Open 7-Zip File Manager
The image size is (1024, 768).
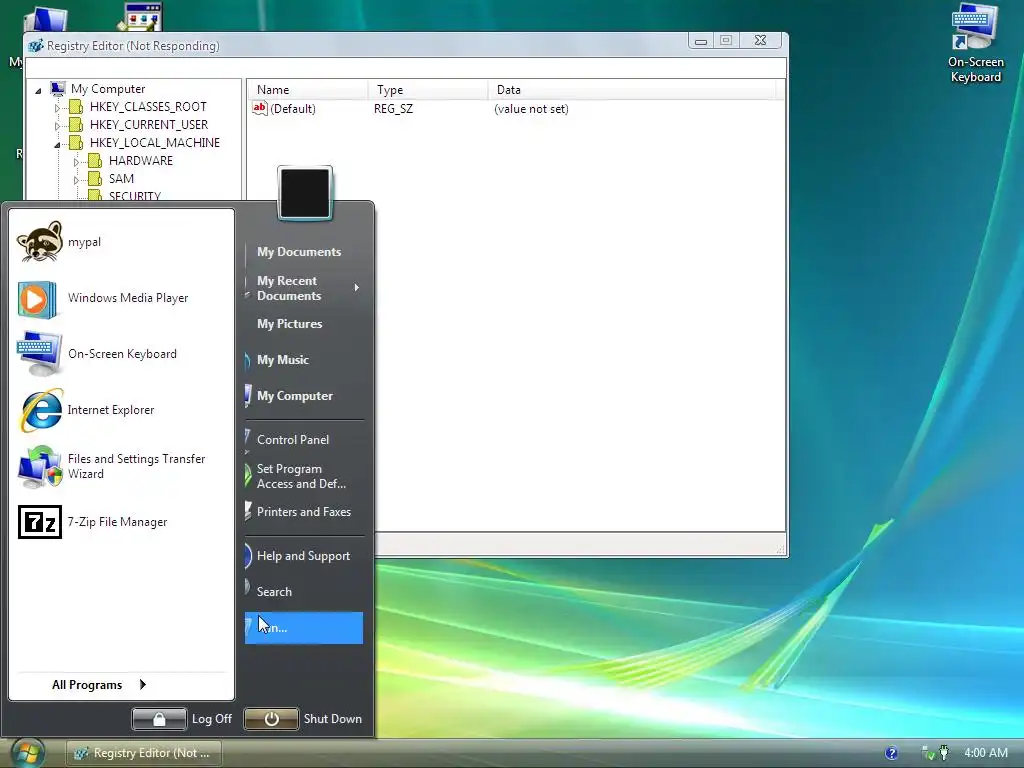click(121, 522)
